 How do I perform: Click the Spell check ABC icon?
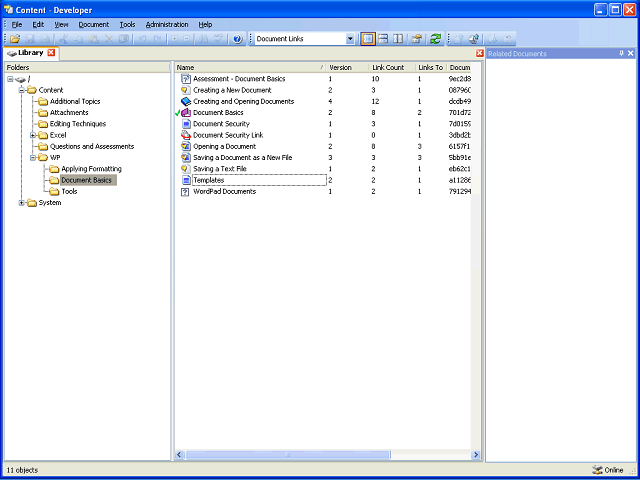click(x=219, y=39)
